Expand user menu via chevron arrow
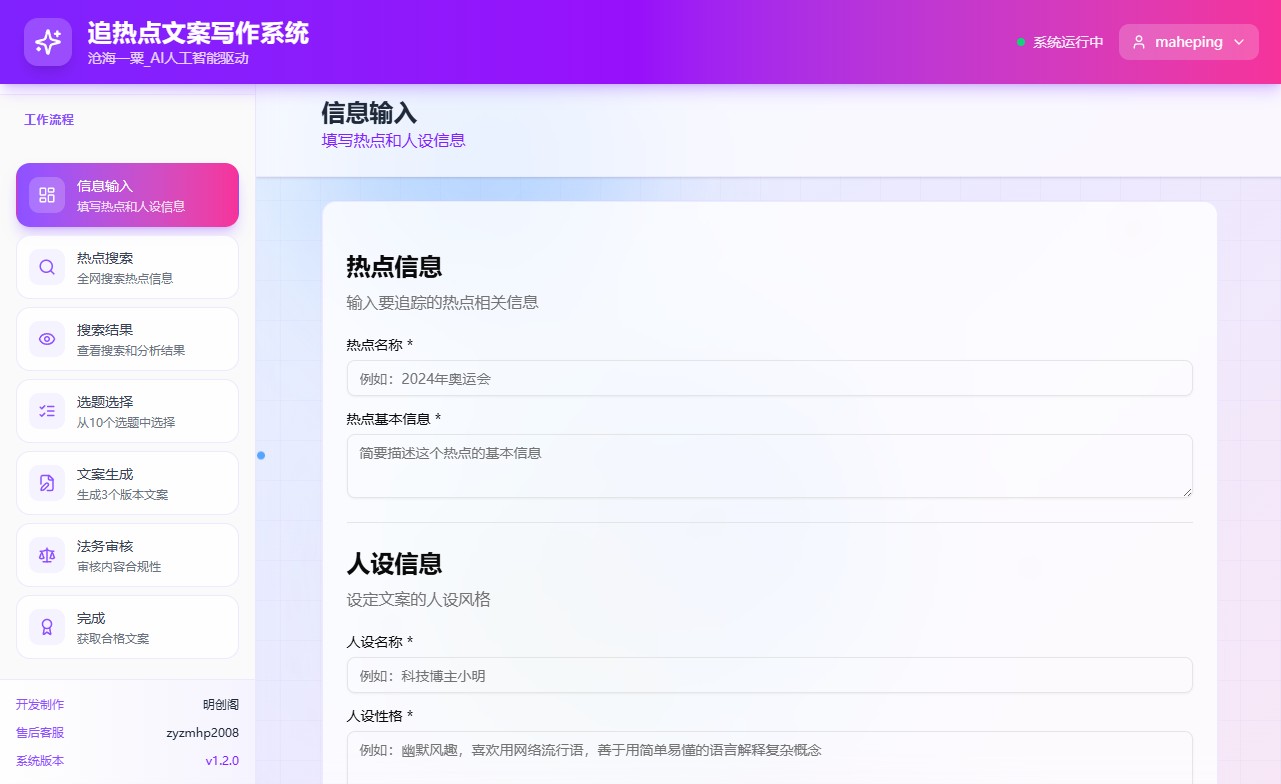The height and width of the screenshot is (784, 1281). 1240,42
